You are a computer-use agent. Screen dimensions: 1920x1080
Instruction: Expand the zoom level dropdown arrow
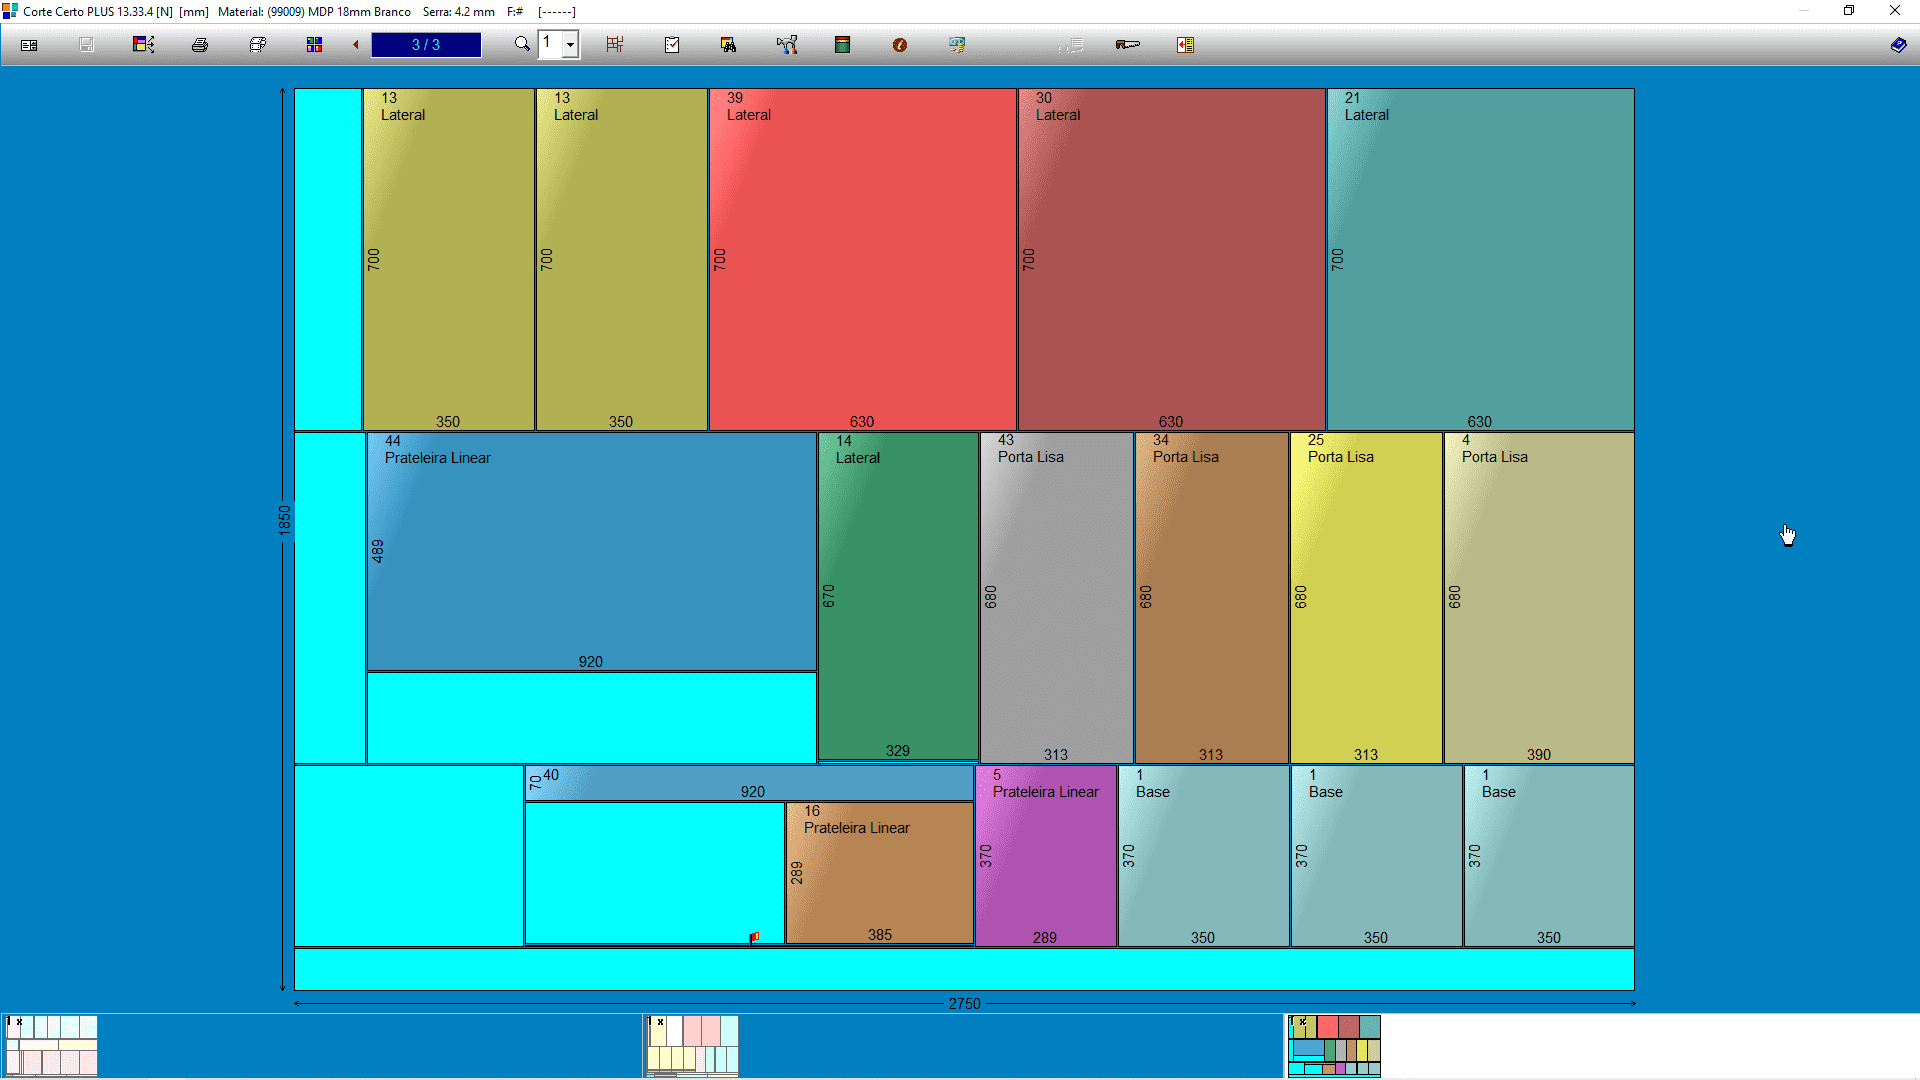coord(570,45)
